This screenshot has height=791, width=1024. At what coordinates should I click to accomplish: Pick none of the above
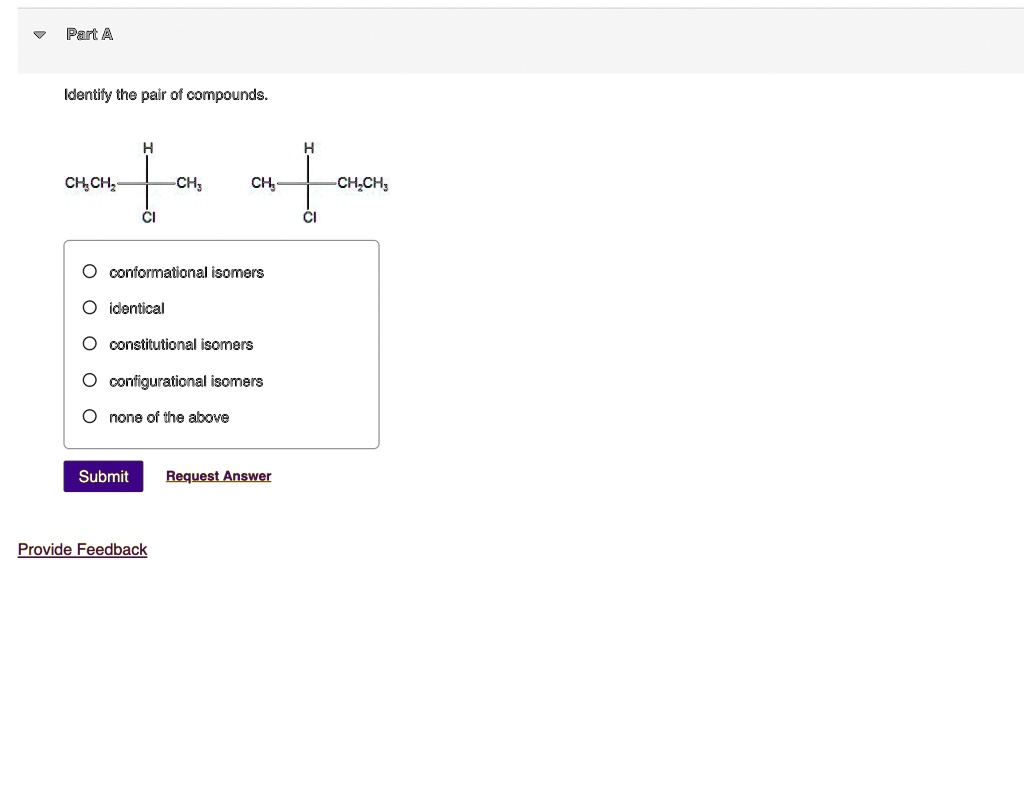[89, 416]
